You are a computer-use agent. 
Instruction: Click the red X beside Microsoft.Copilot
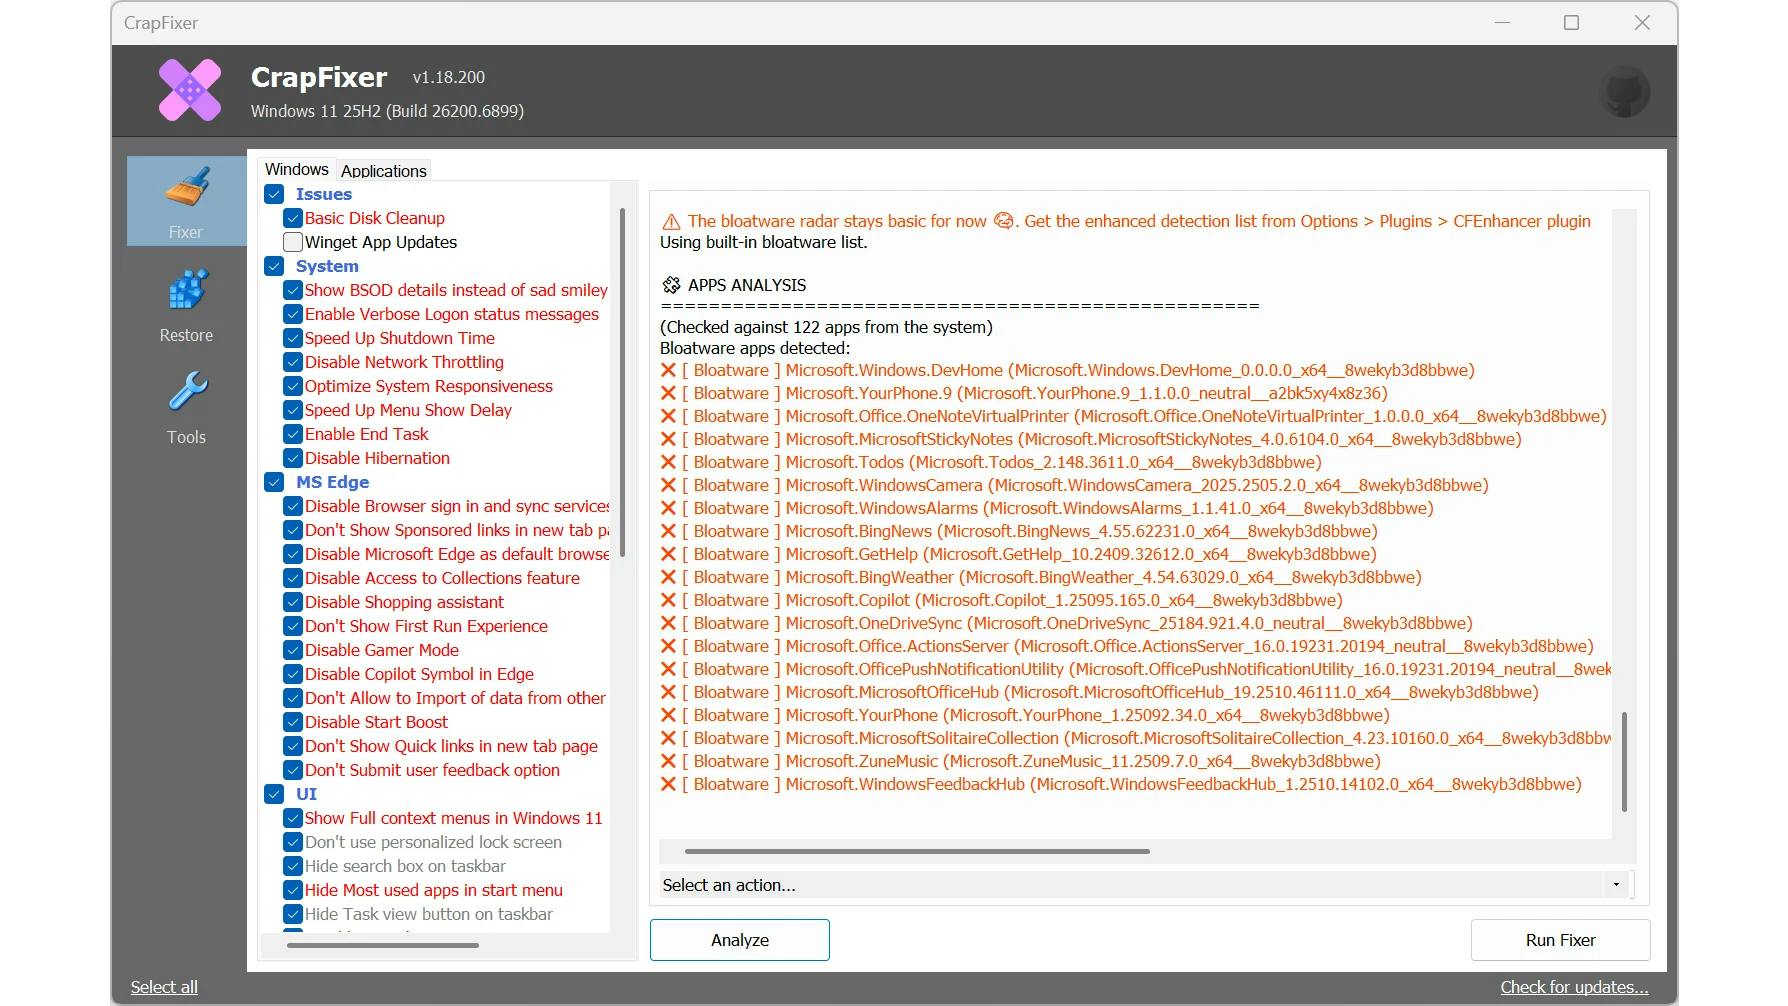point(668,601)
